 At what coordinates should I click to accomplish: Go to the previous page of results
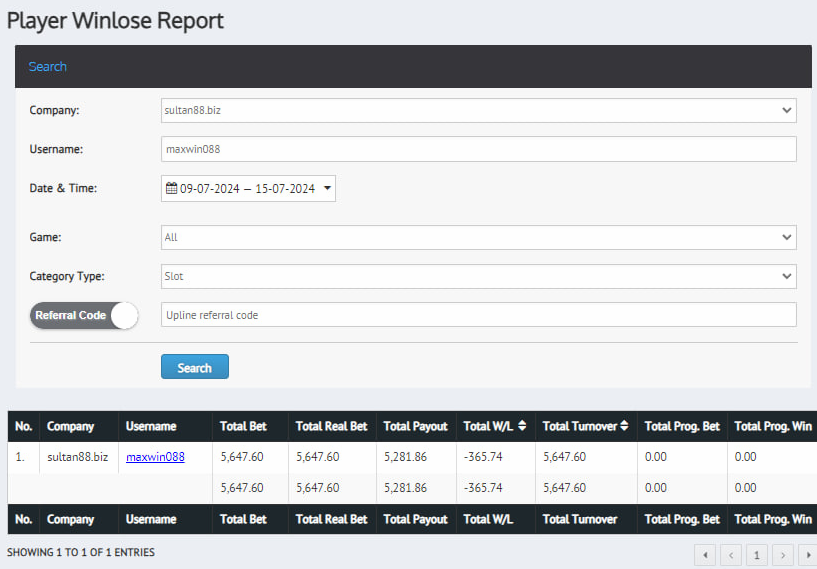click(731, 555)
